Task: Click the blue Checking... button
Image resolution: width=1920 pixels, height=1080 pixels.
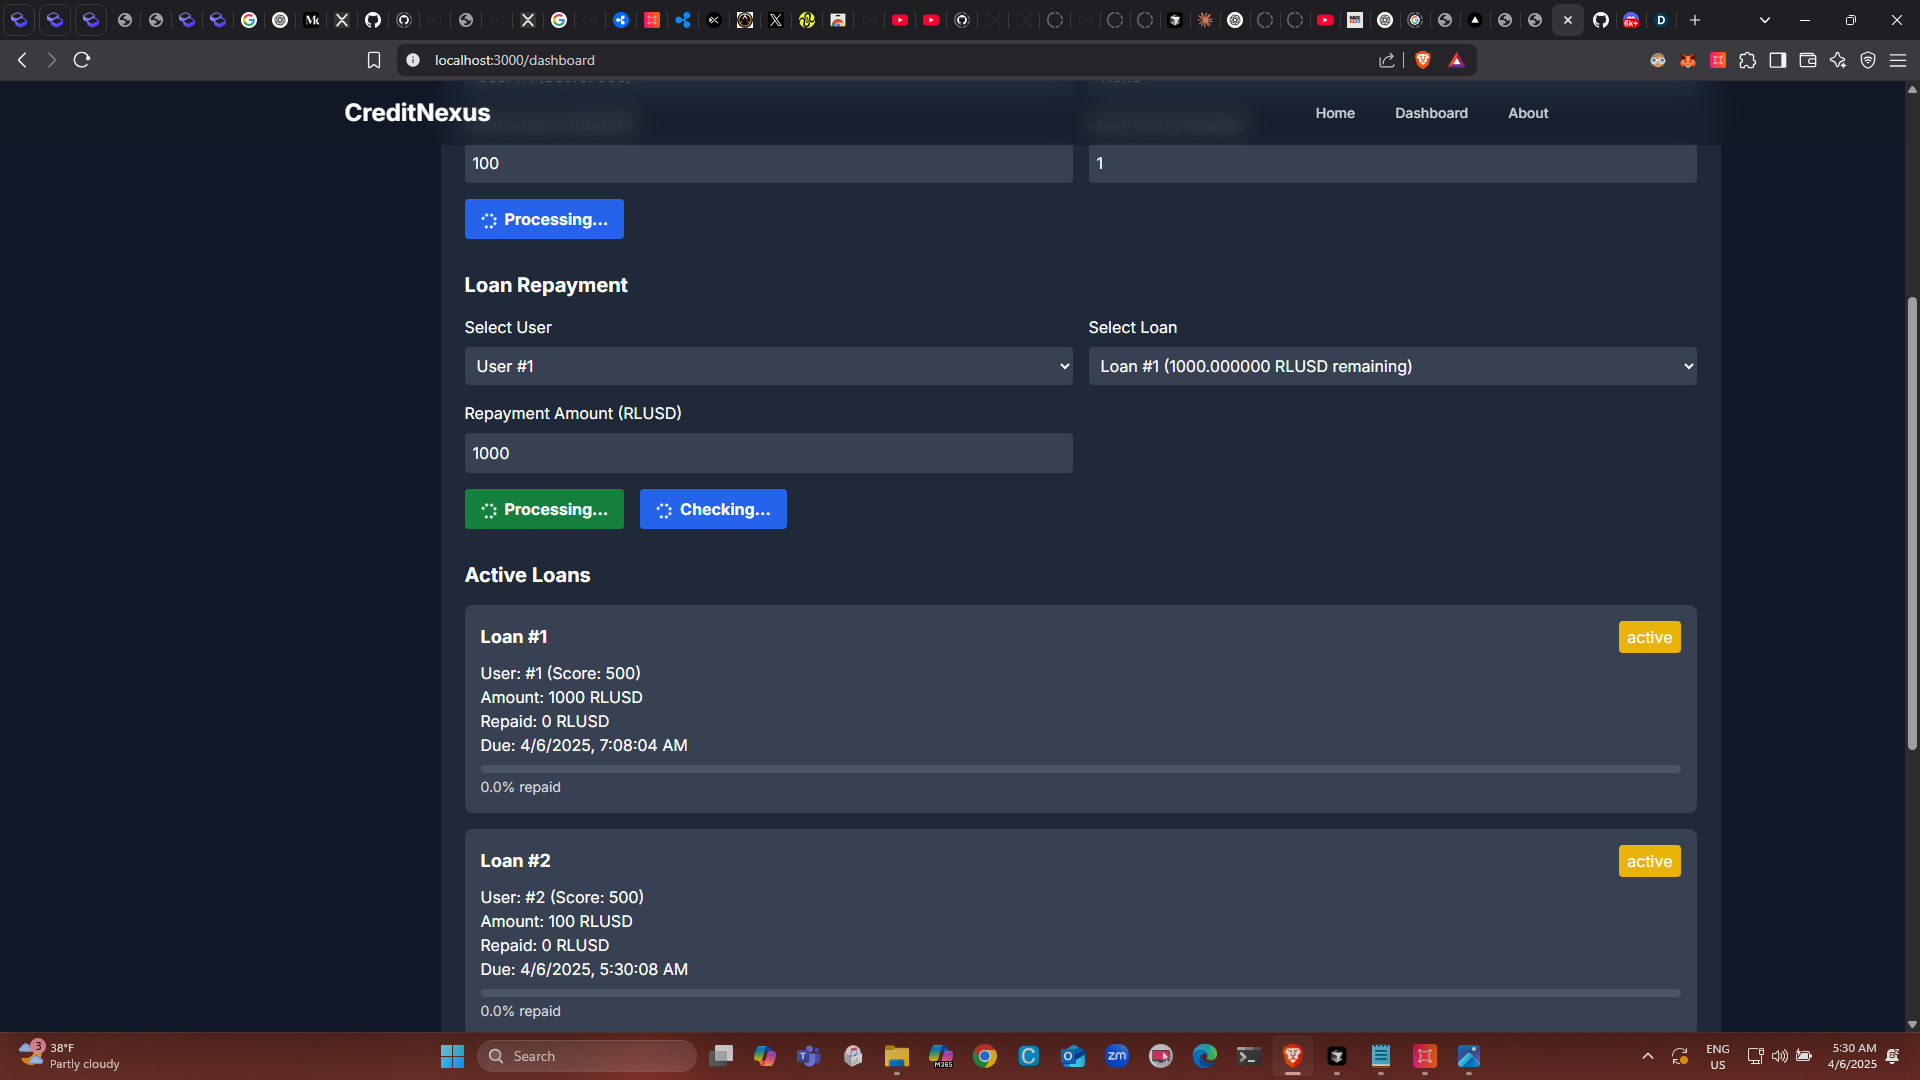Action: [x=713, y=509]
